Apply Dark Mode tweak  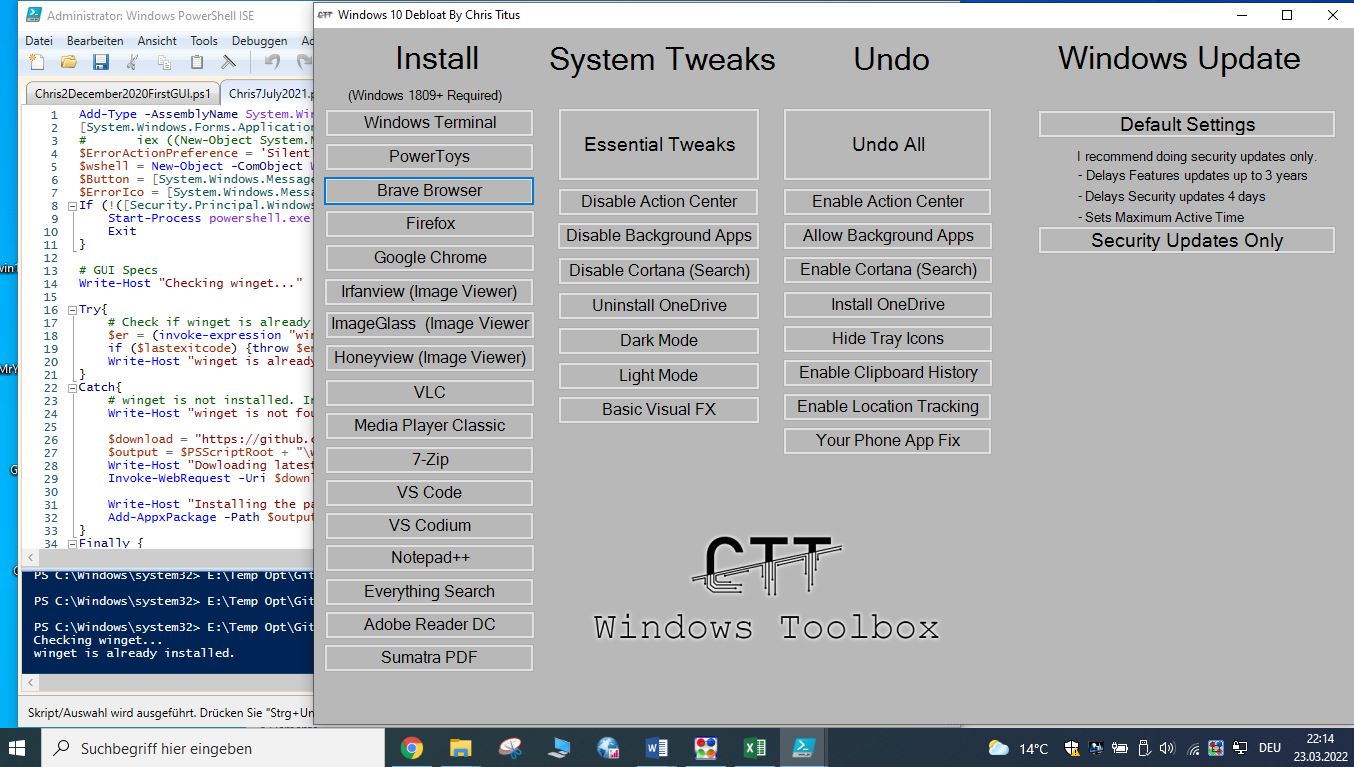[659, 341]
